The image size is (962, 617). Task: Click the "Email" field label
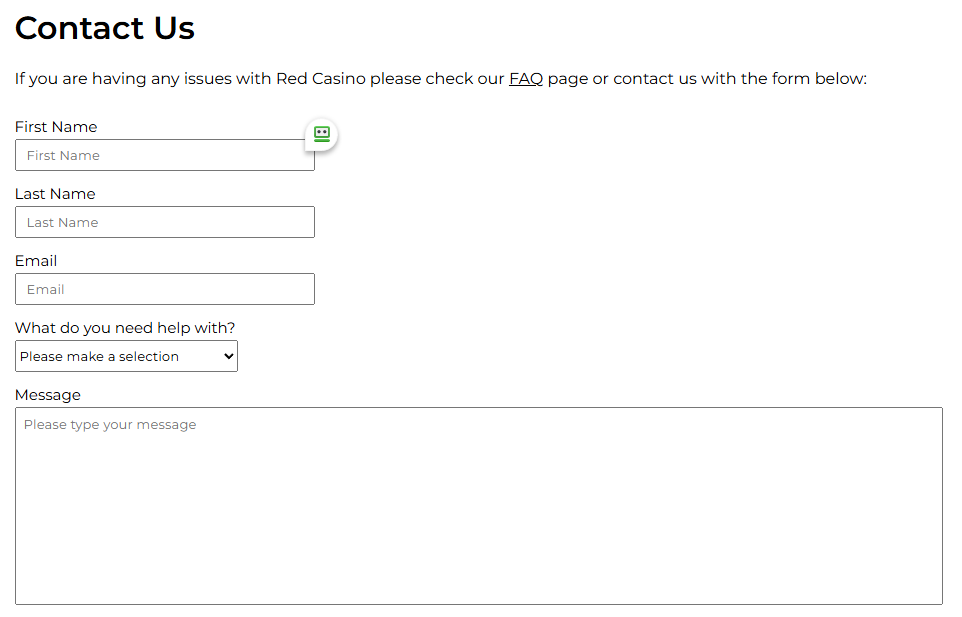pos(36,261)
